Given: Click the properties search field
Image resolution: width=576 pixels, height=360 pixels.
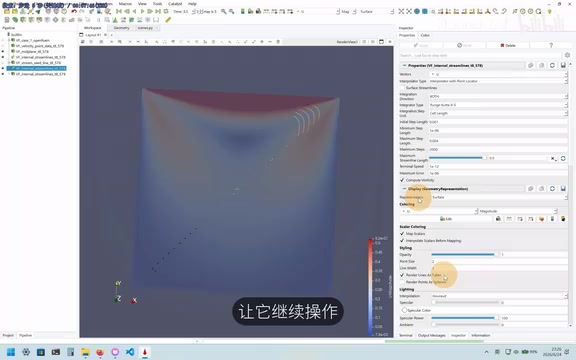Looking at the screenshot, I should pos(480,55).
